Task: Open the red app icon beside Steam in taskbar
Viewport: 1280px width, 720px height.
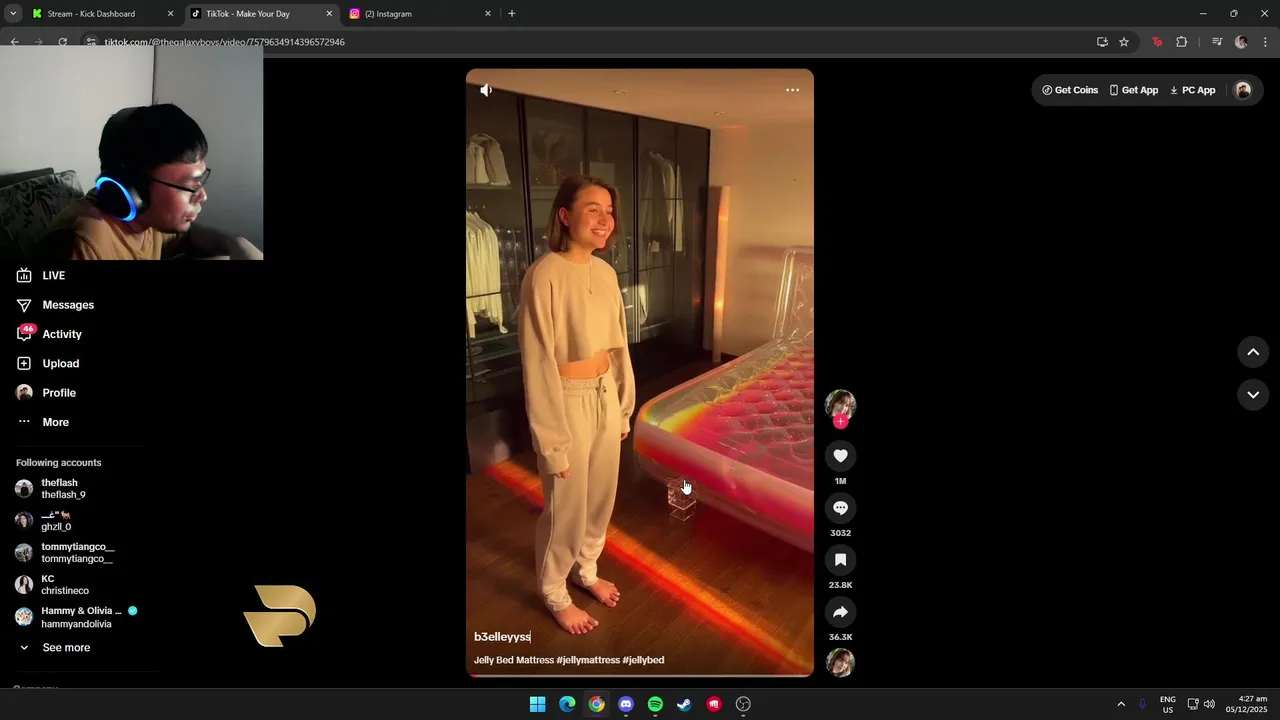Action: point(714,704)
